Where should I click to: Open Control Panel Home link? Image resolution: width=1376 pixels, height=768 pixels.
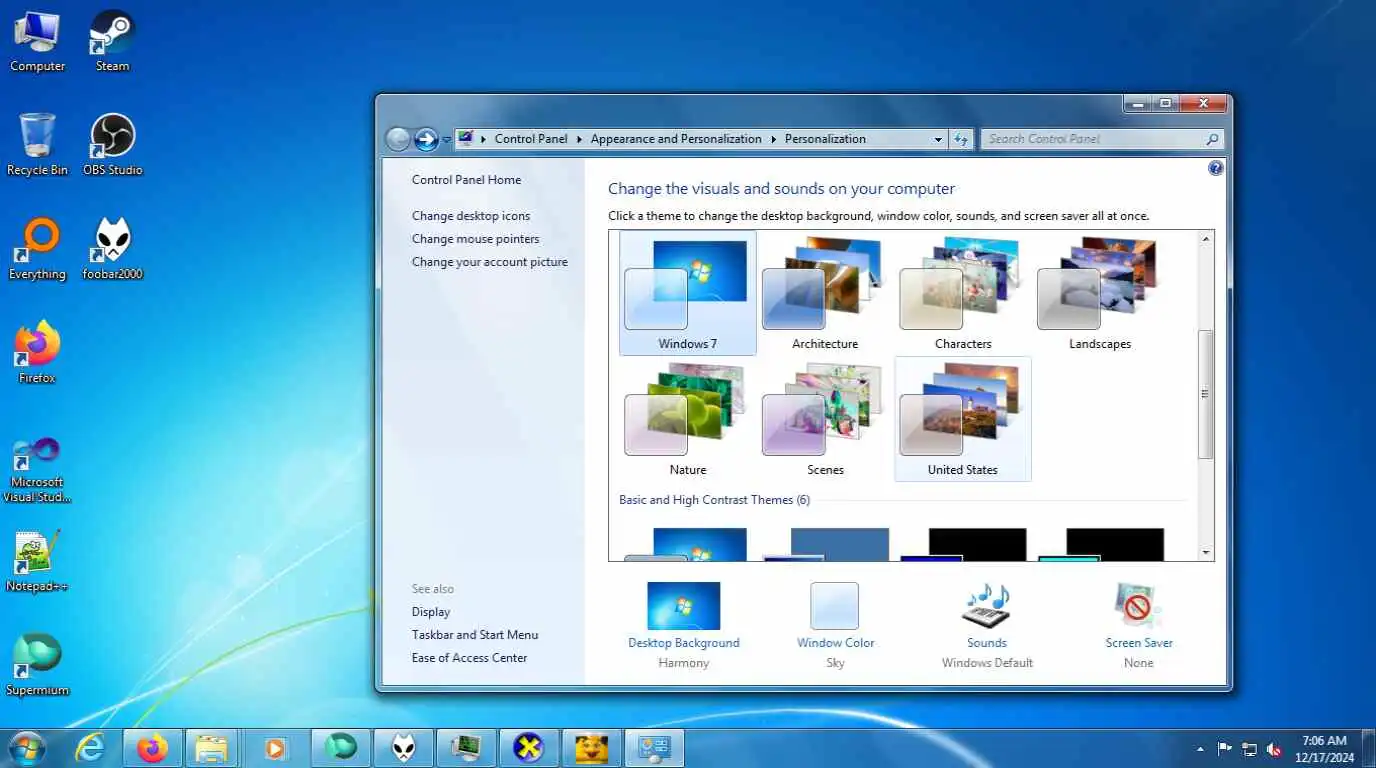(x=466, y=180)
